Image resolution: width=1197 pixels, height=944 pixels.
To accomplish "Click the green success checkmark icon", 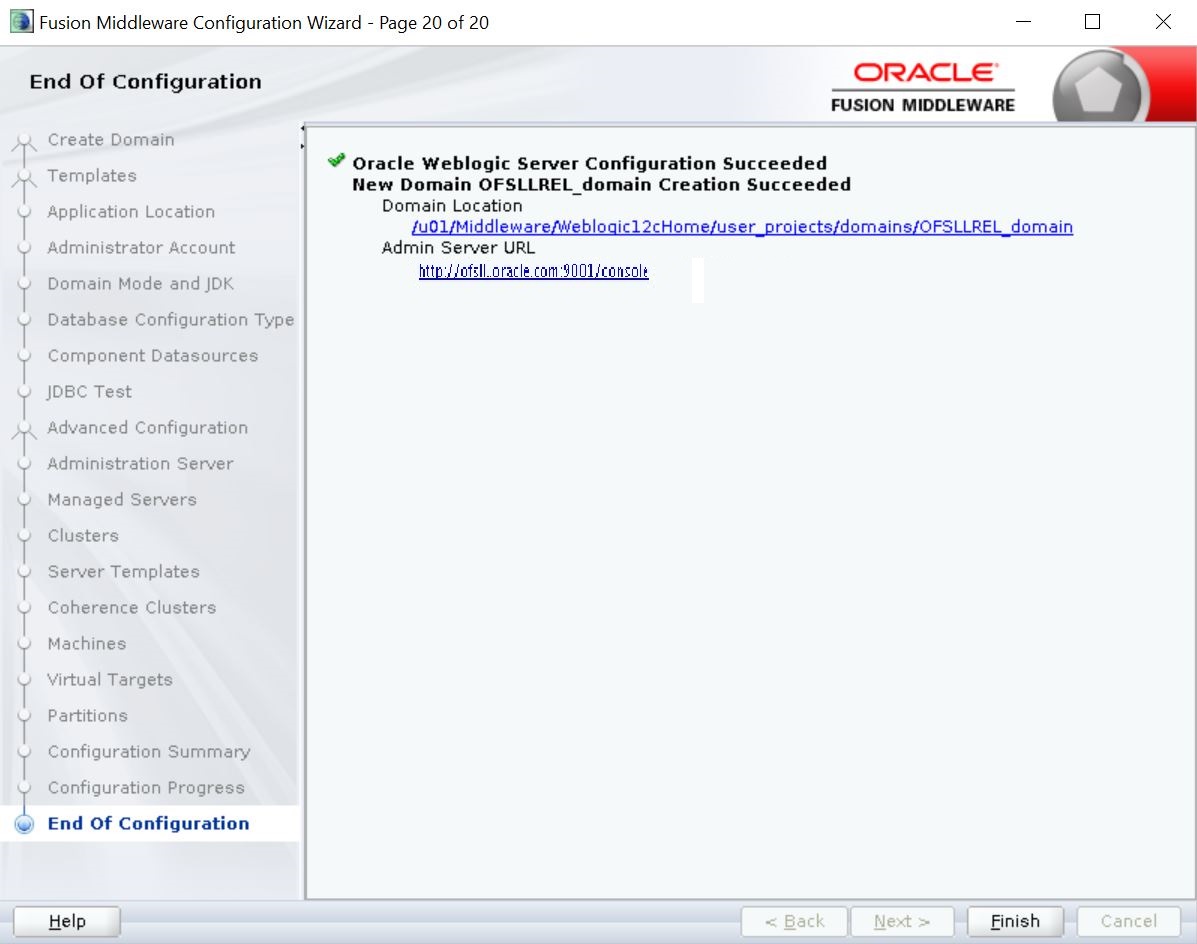I will coord(336,160).
